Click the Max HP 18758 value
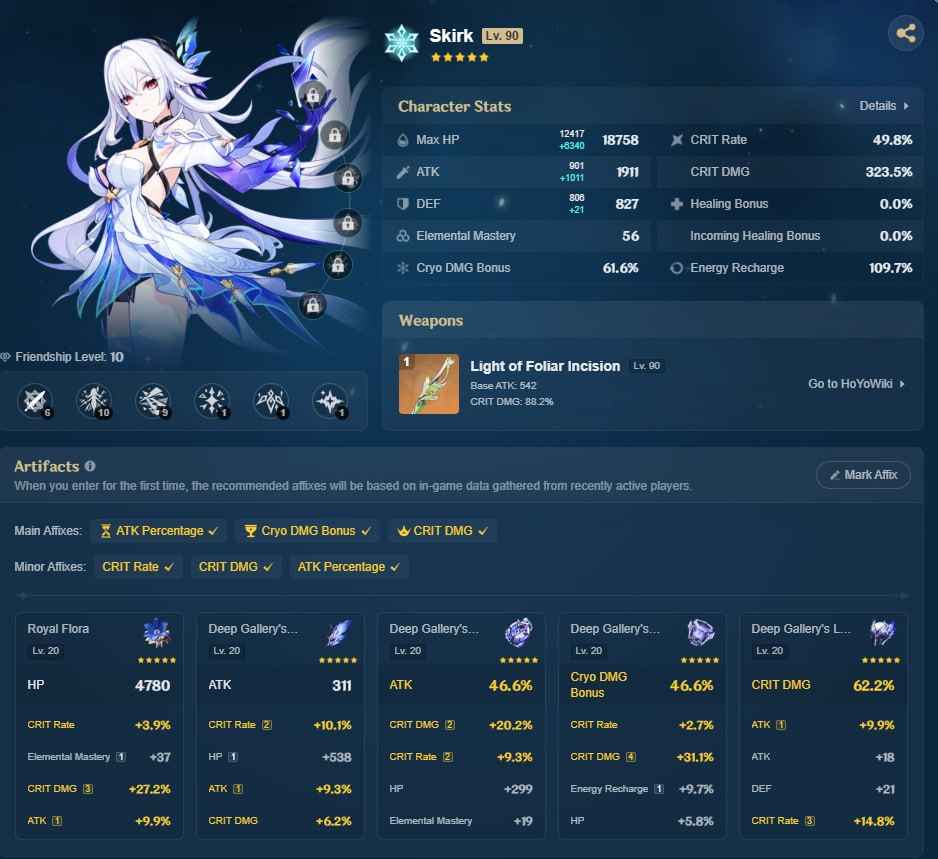This screenshot has height=859, width=938. coord(620,140)
